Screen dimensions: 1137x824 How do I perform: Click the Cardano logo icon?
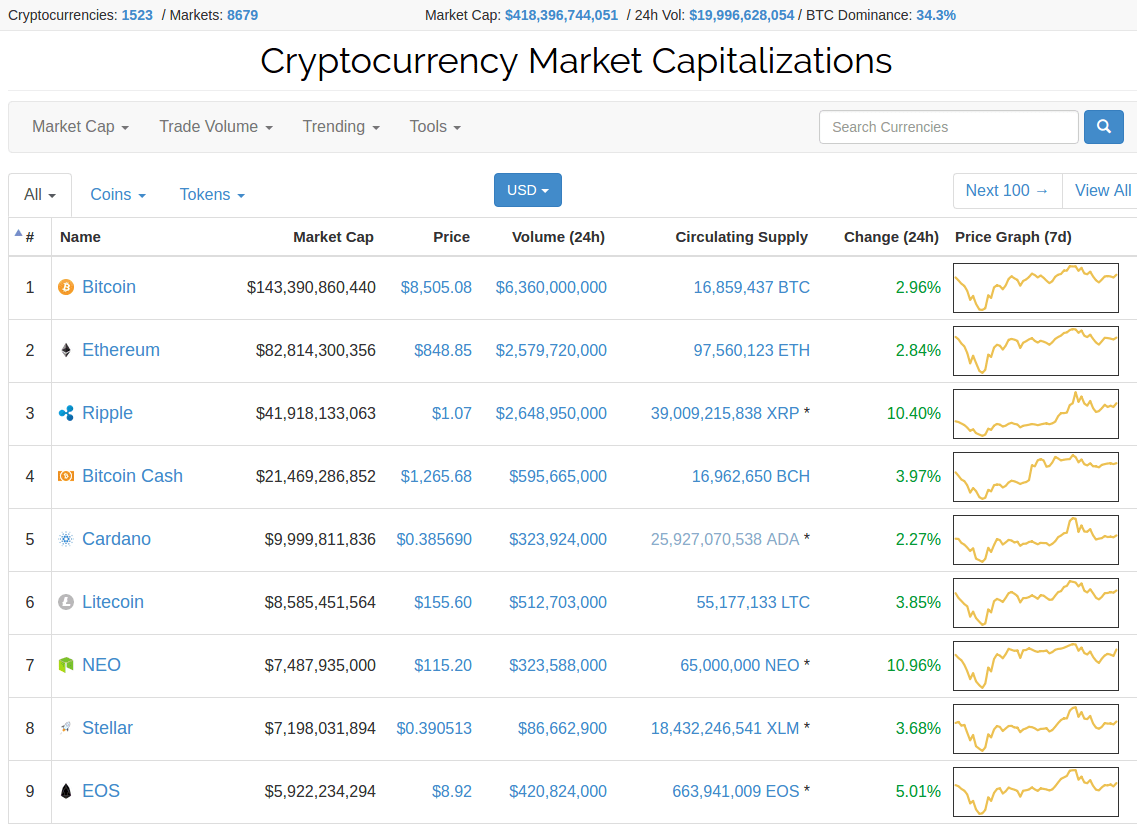pos(66,540)
